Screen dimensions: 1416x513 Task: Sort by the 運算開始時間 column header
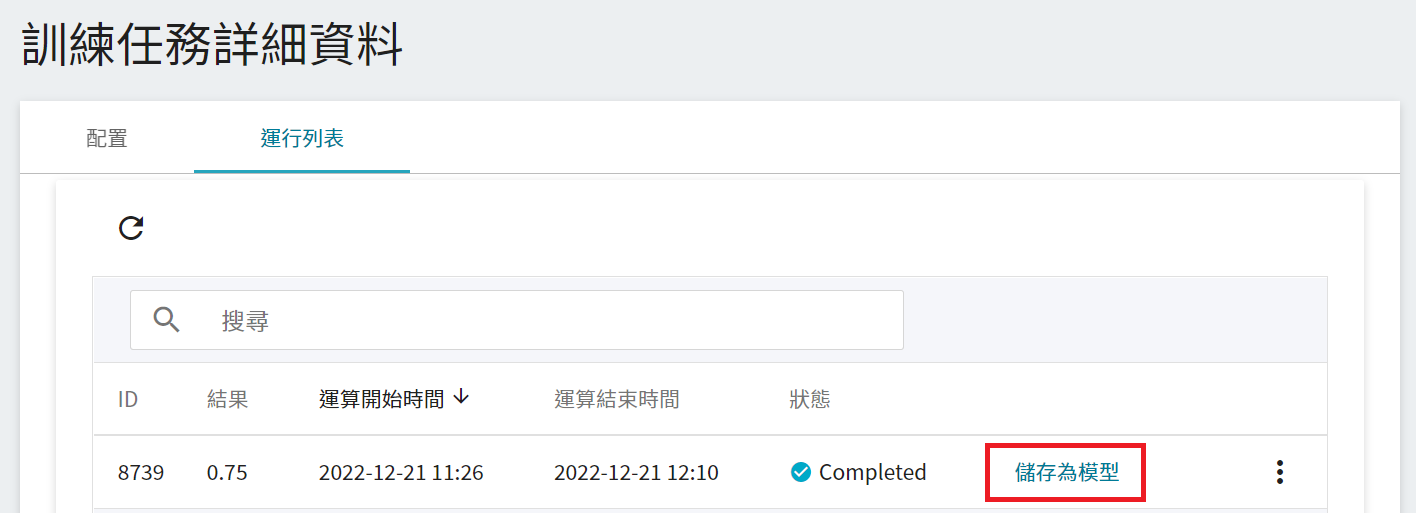click(381, 399)
